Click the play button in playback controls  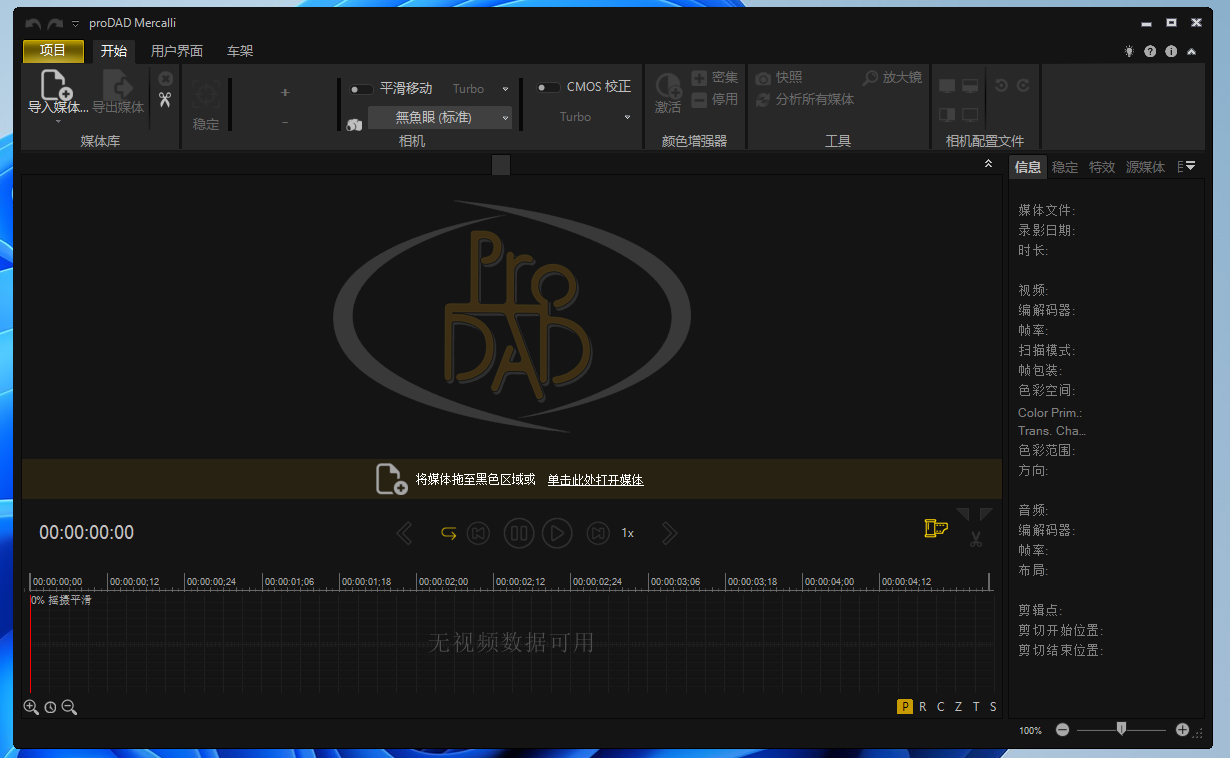(x=558, y=533)
